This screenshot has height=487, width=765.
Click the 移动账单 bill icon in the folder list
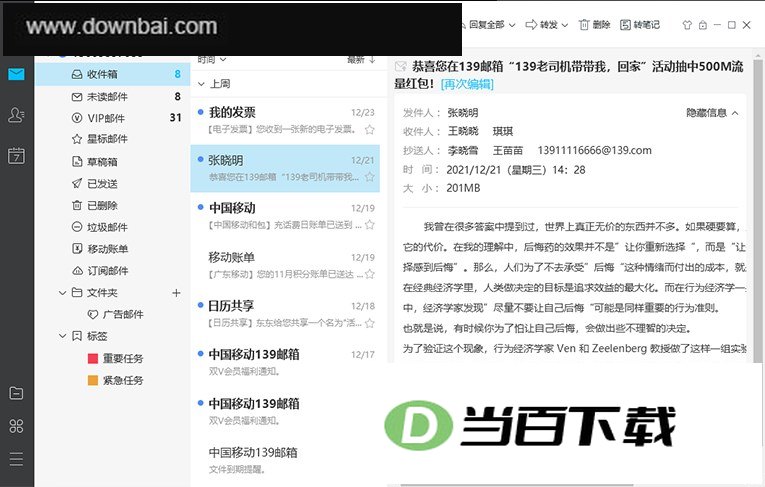point(77,249)
